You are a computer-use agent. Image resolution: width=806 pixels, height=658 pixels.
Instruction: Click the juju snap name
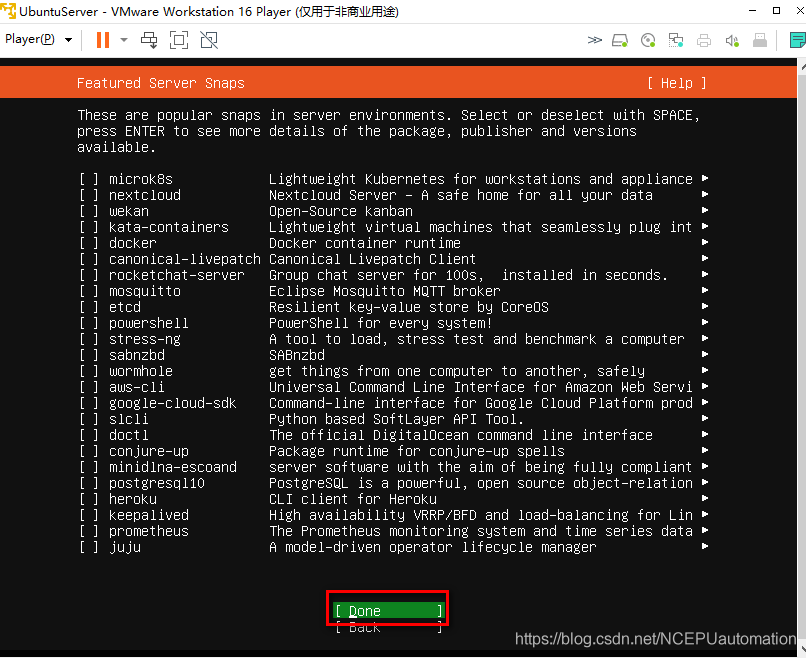coord(124,547)
